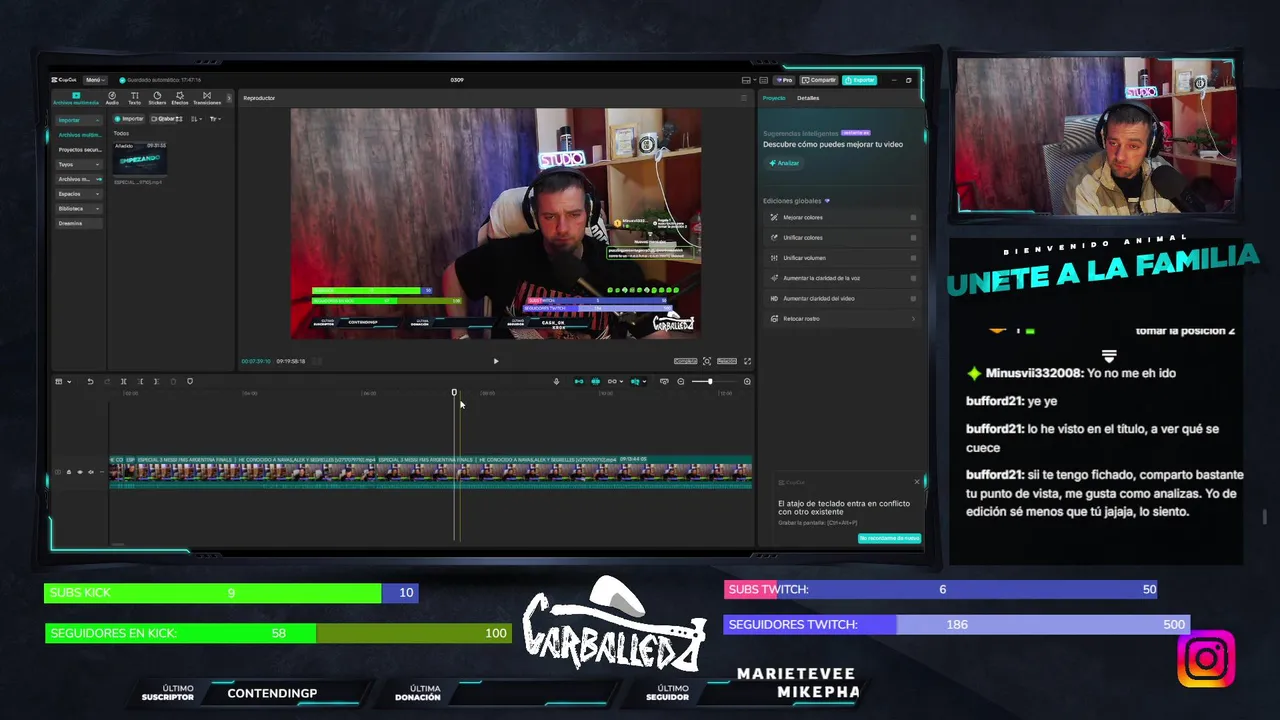Select the Todos filter label

coord(121,133)
